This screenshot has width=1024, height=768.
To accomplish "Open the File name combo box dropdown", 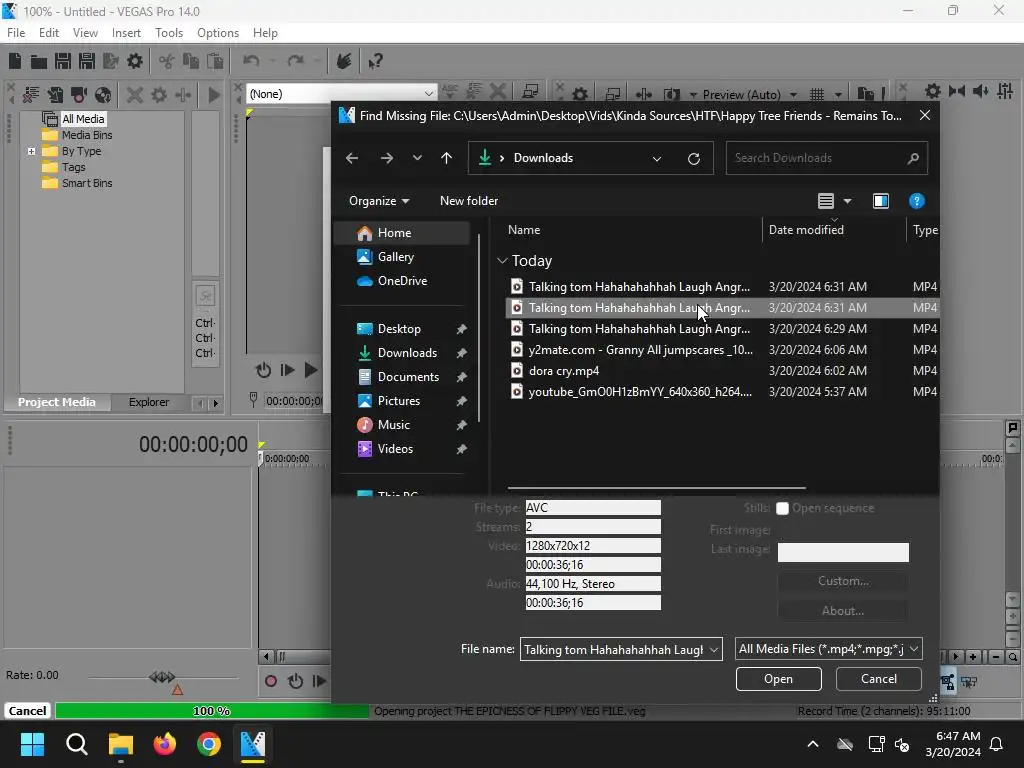I will pyautogui.click(x=713, y=649).
